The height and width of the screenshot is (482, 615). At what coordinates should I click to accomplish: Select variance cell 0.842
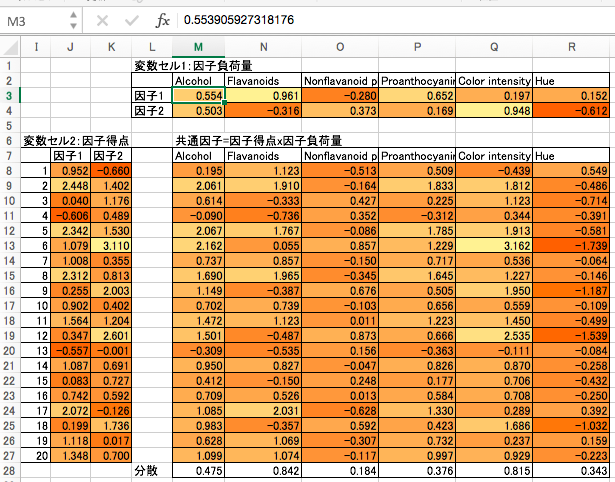click(x=263, y=471)
